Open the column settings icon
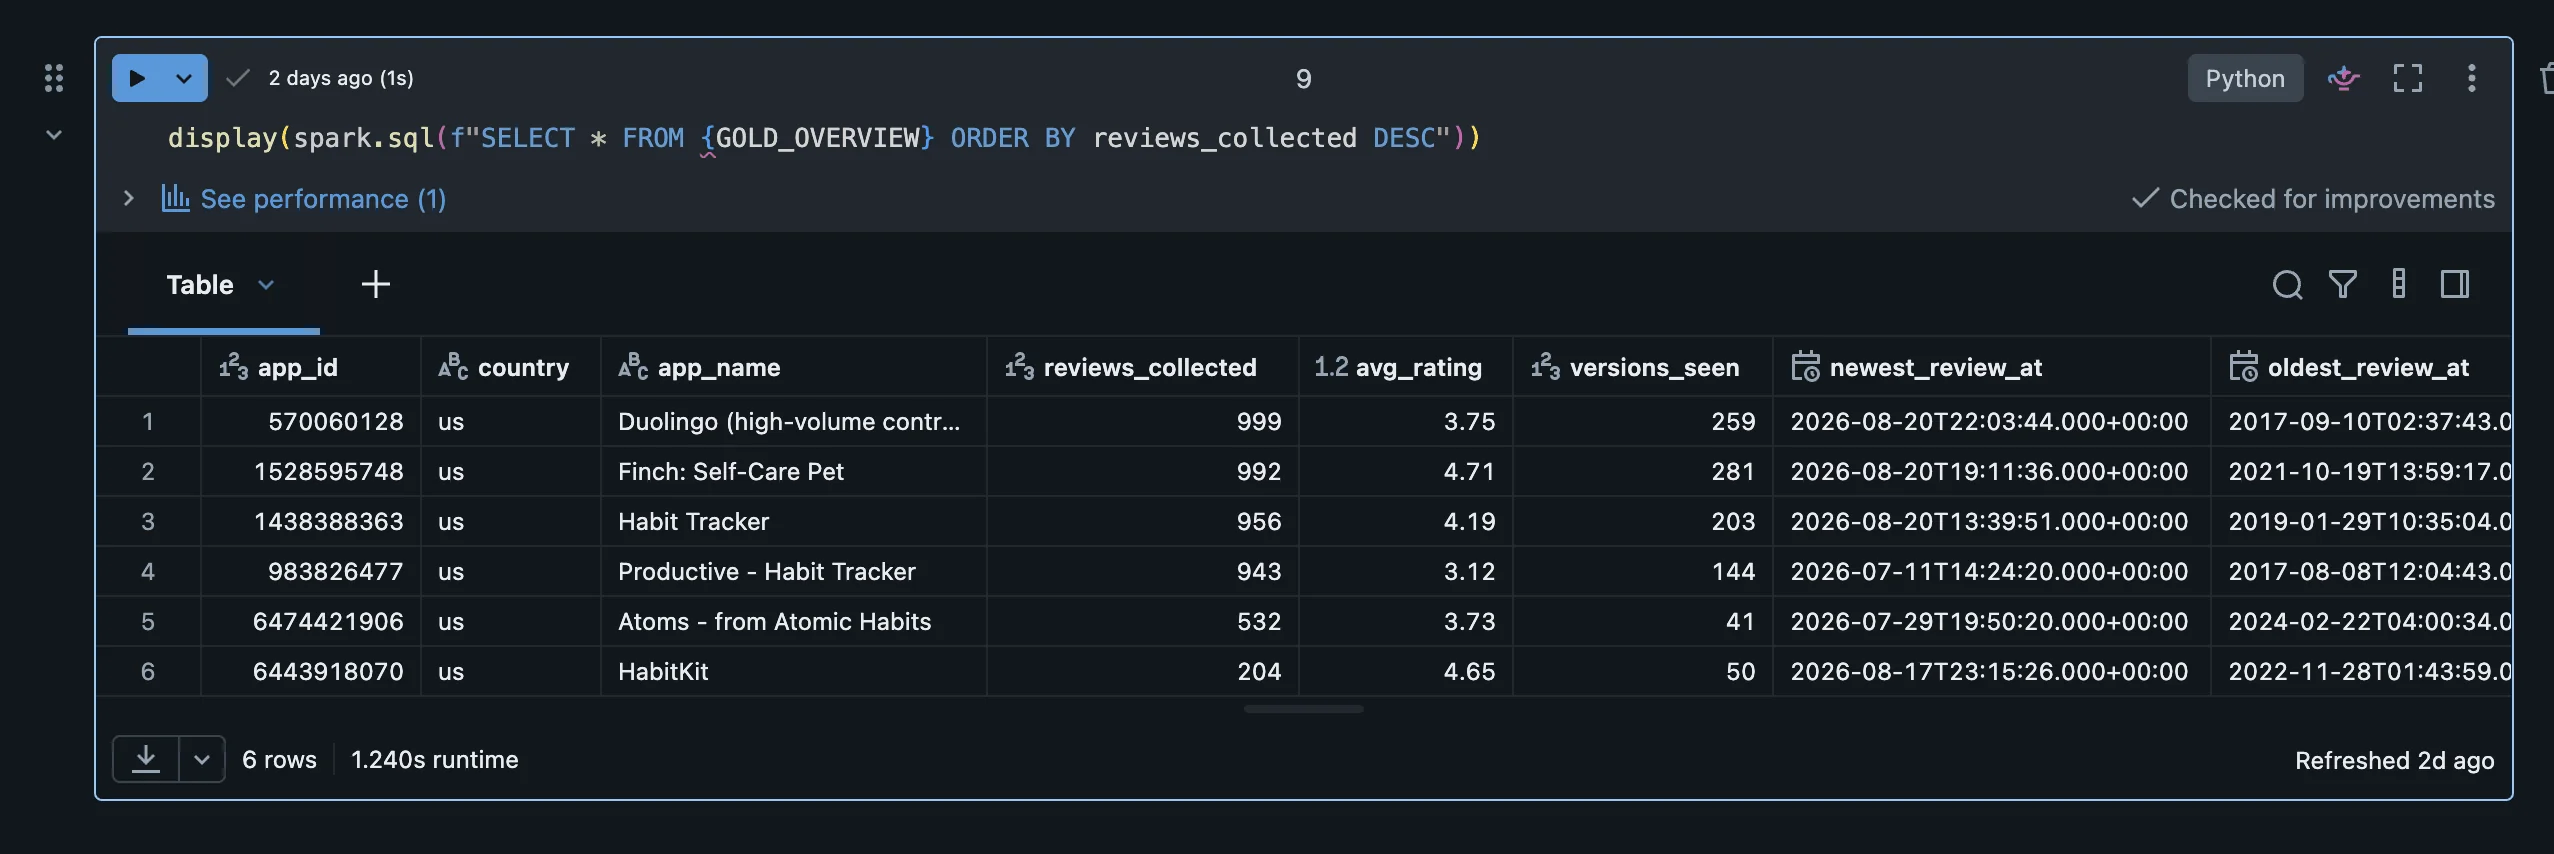 pos(2399,285)
